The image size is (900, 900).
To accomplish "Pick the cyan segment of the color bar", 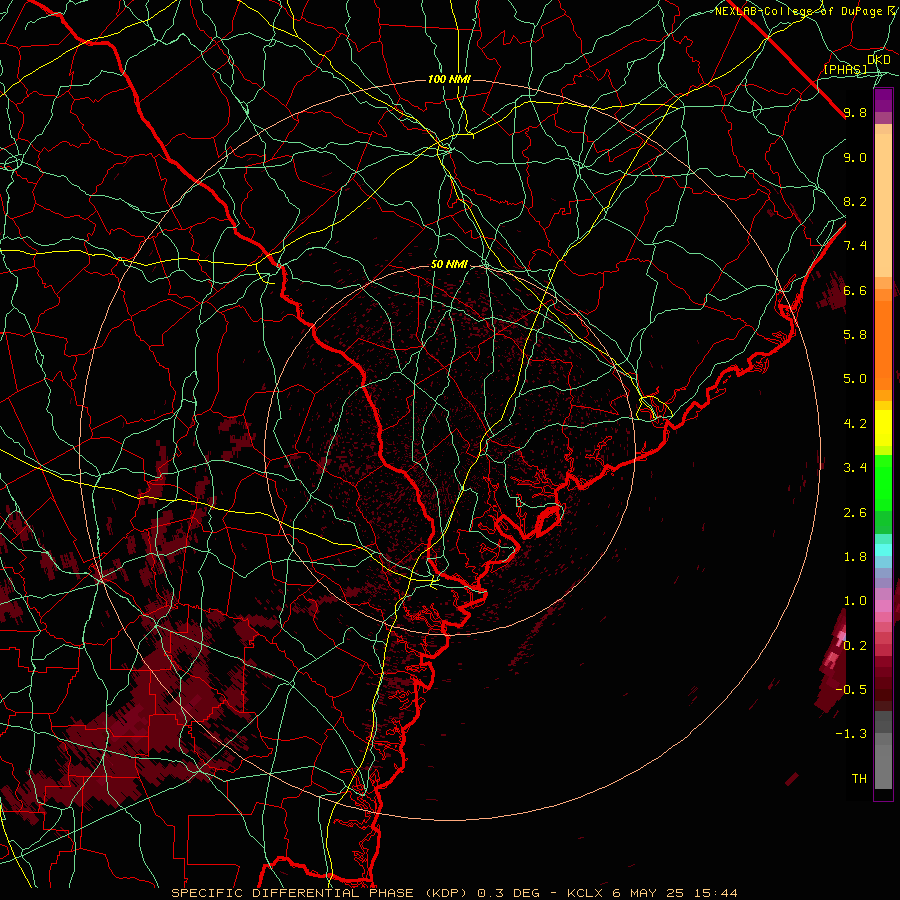I will click(x=883, y=549).
